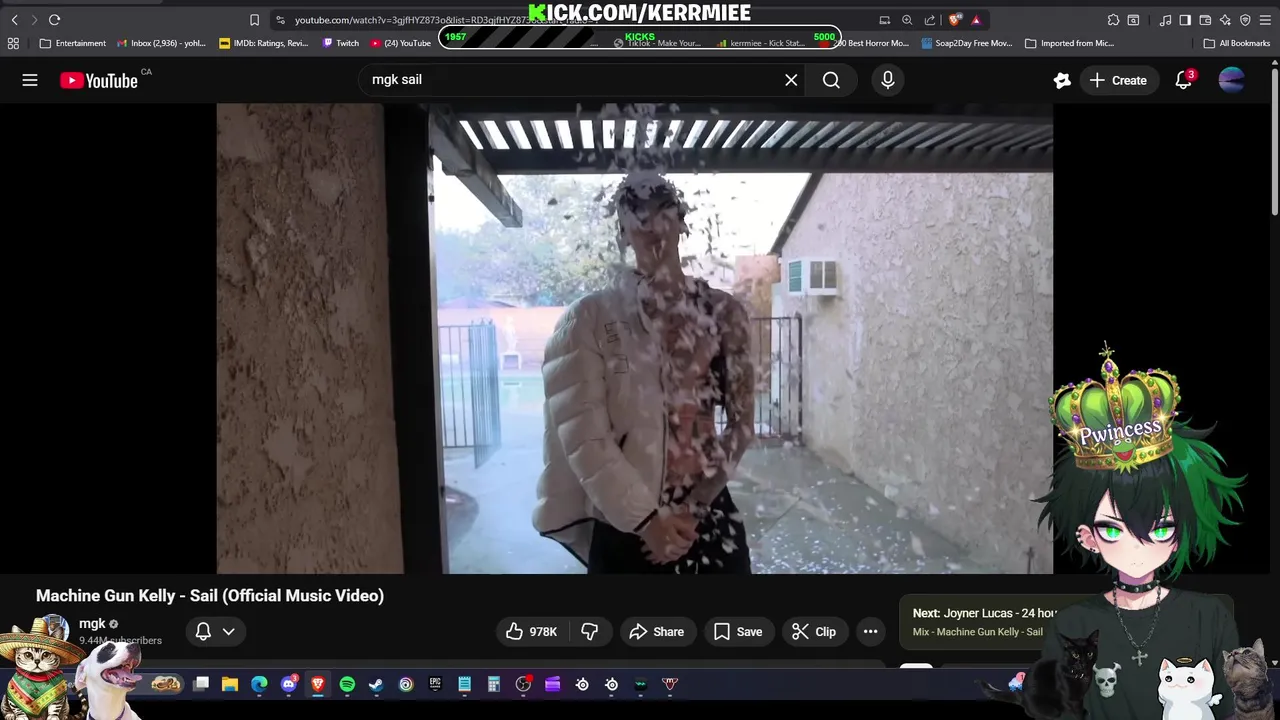This screenshot has width=1280, height=720.
Task: Like the video with 978K likes
Action: tap(531, 631)
